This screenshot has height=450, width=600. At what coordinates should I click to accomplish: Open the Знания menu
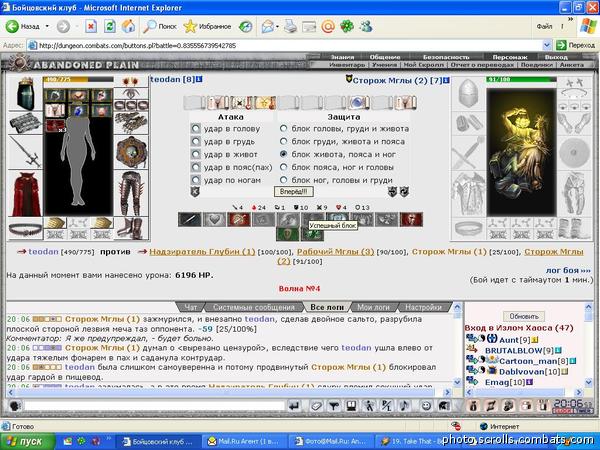tap(342, 57)
